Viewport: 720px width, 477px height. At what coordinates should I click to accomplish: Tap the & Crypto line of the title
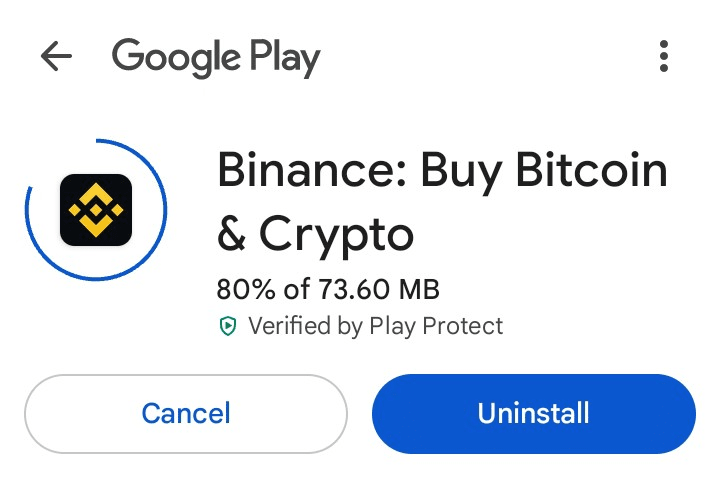point(315,234)
